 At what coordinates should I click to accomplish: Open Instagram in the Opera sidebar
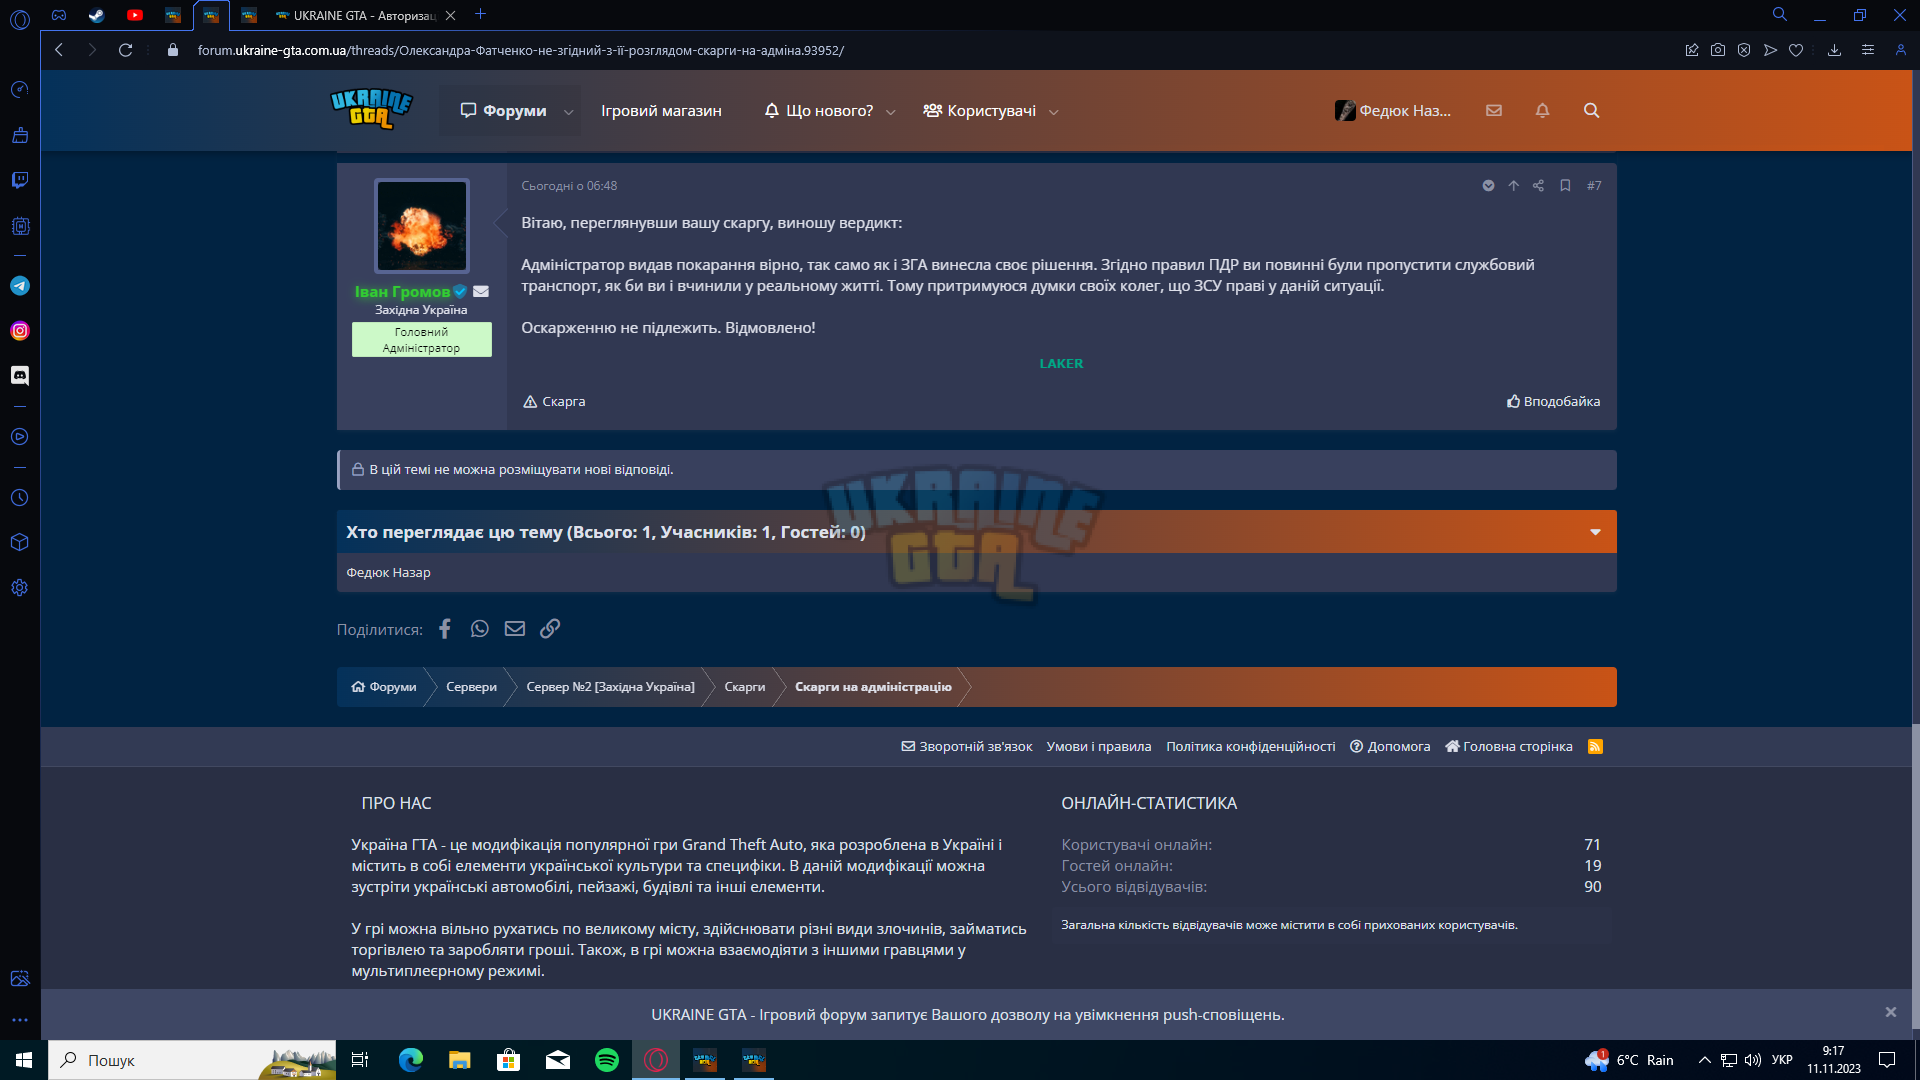pyautogui.click(x=20, y=331)
